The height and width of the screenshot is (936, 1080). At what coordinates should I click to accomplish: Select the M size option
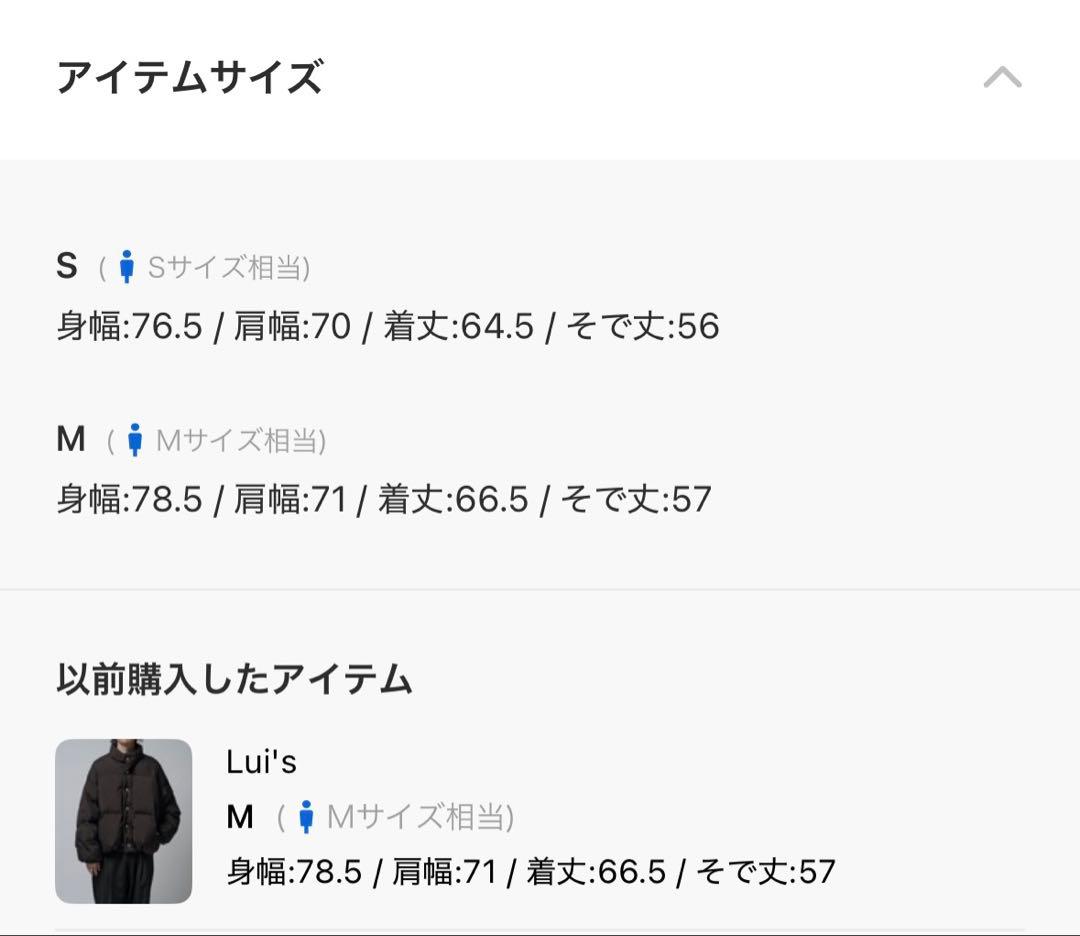click(69, 437)
